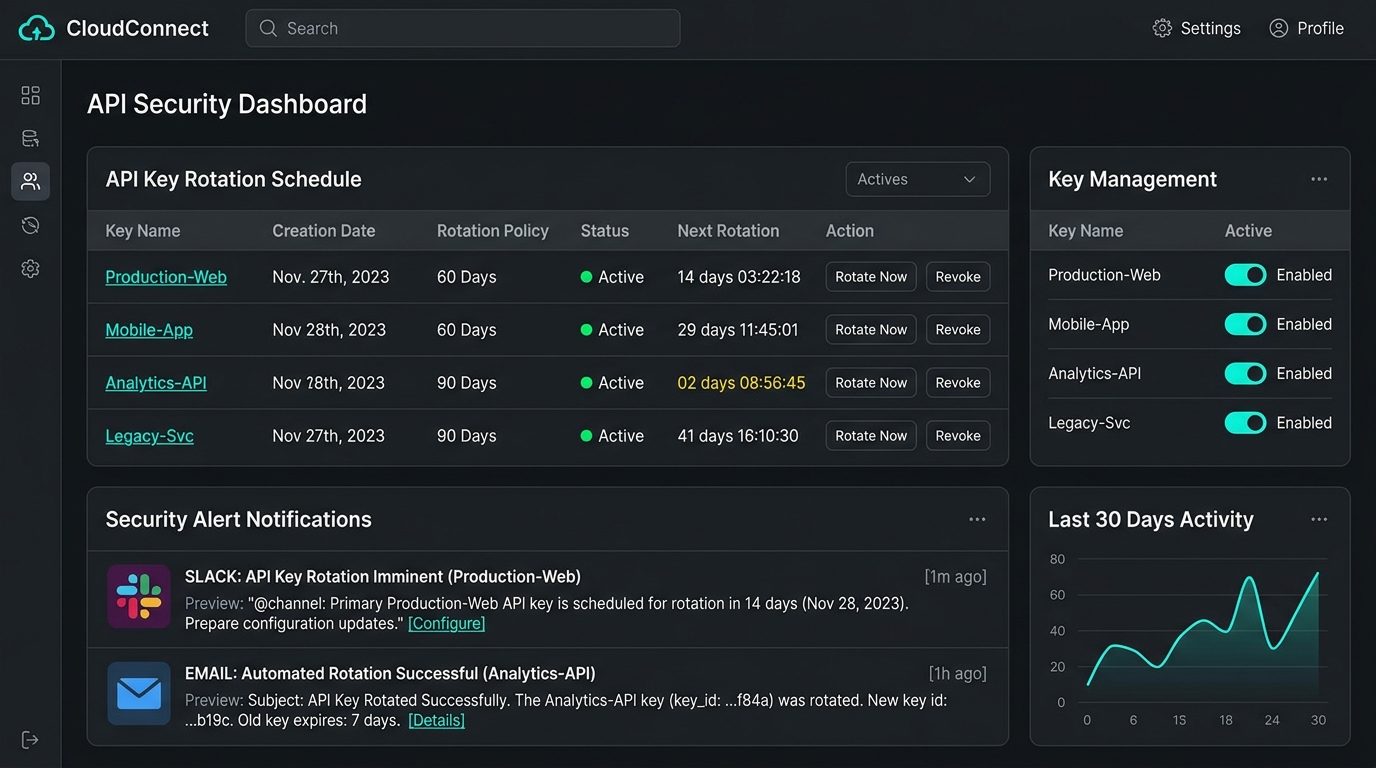Open the Mobile-App key link
The height and width of the screenshot is (768, 1376).
click(x=149, y=330)
